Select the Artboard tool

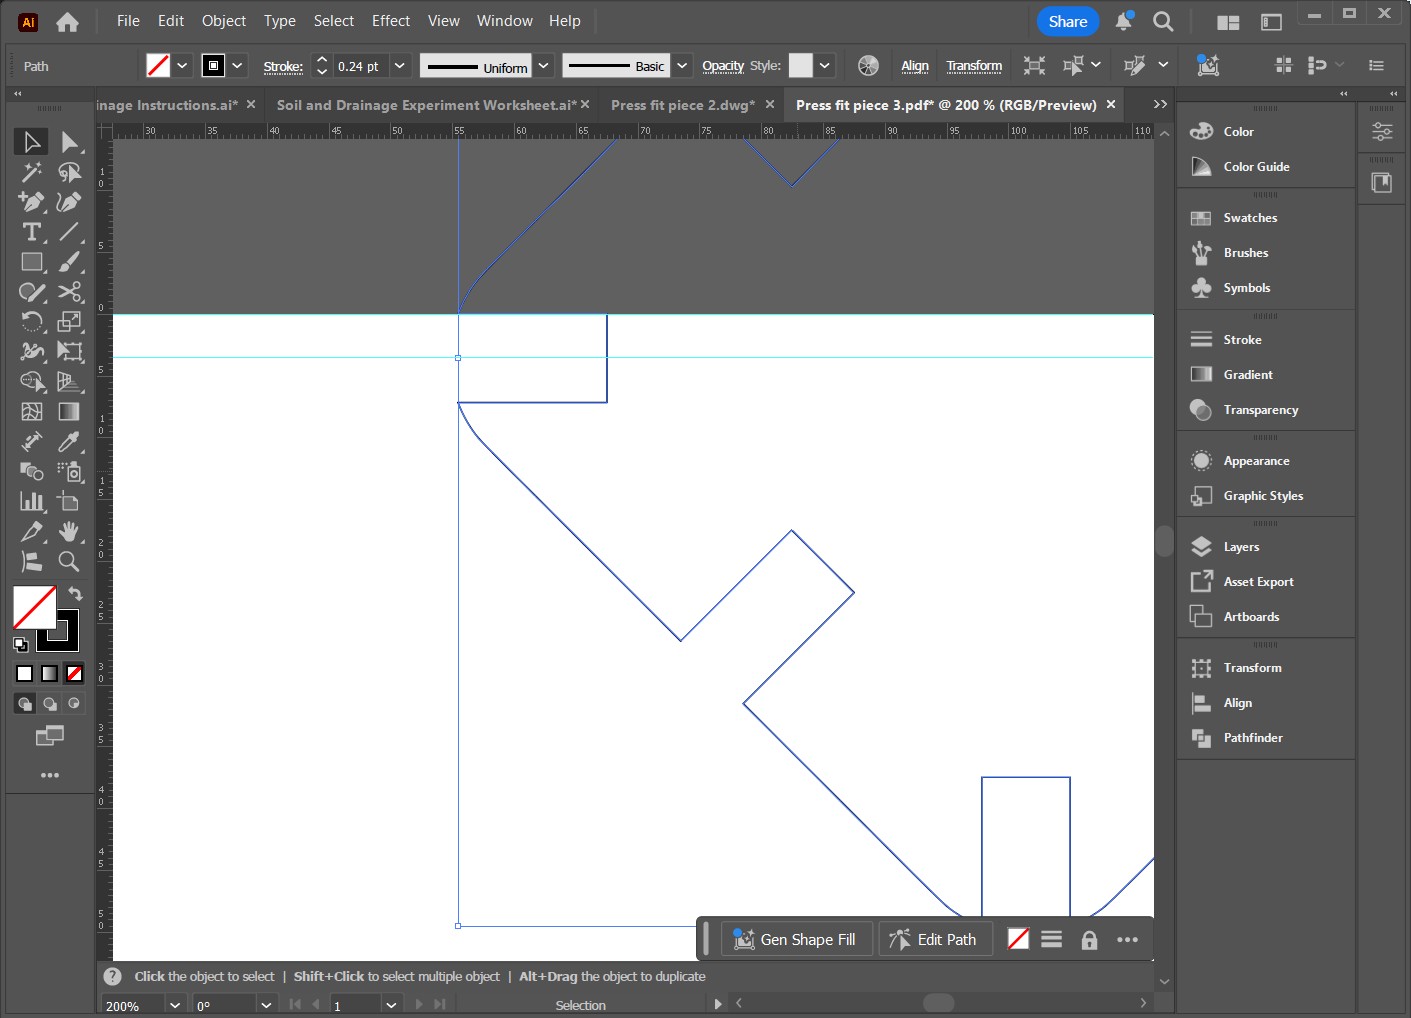(69, 502)
